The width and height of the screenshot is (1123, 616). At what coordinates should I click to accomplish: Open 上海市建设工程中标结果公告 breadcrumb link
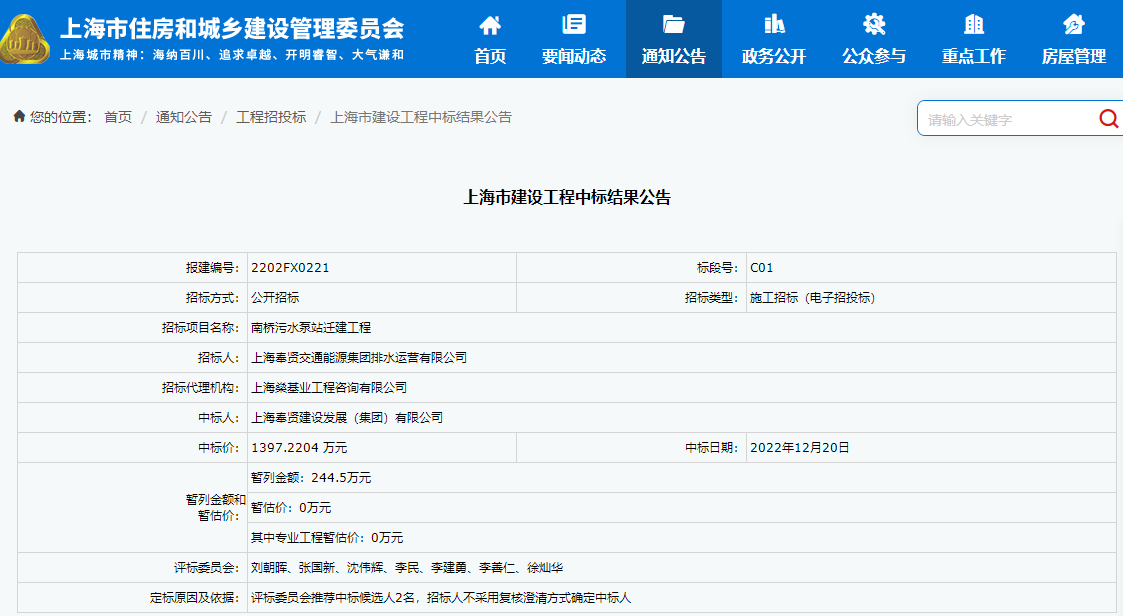(x=421, y=117)
